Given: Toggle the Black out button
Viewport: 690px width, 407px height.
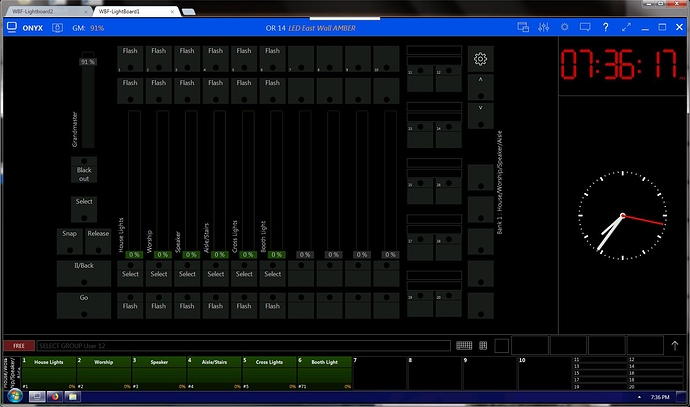Looking at the screenshot, I should point(84,169).
